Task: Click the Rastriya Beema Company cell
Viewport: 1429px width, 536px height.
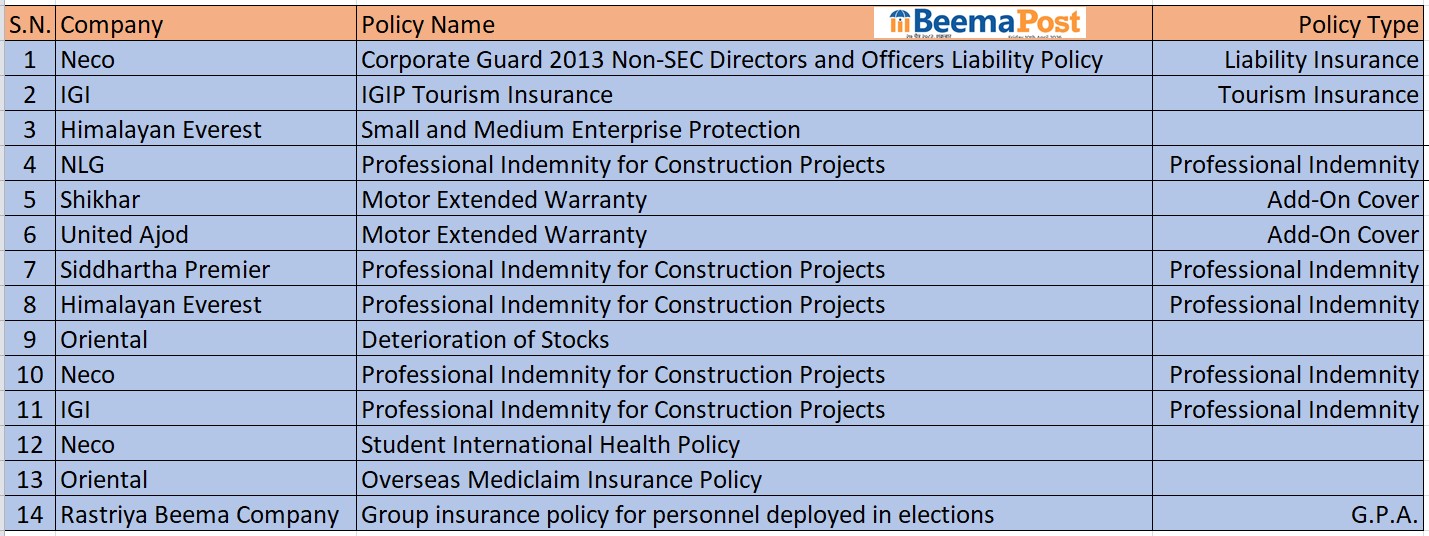Action: tap(200, 515)
